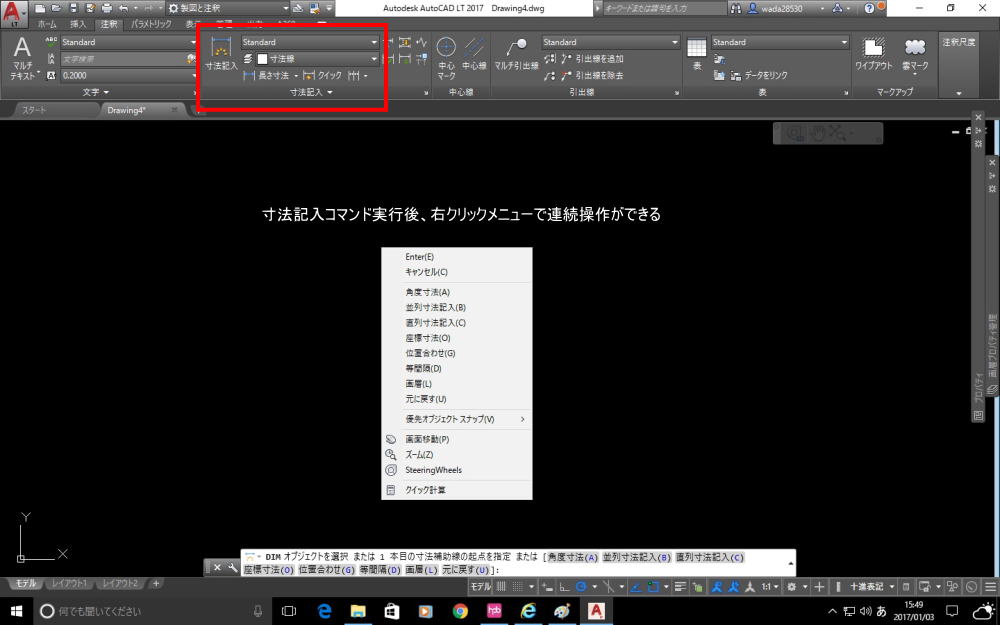Image resolution: width=1000 pixels, height=625 pixels.
Task: Click the Print icon in quick access toolbar
Action: tap(107, 8)
